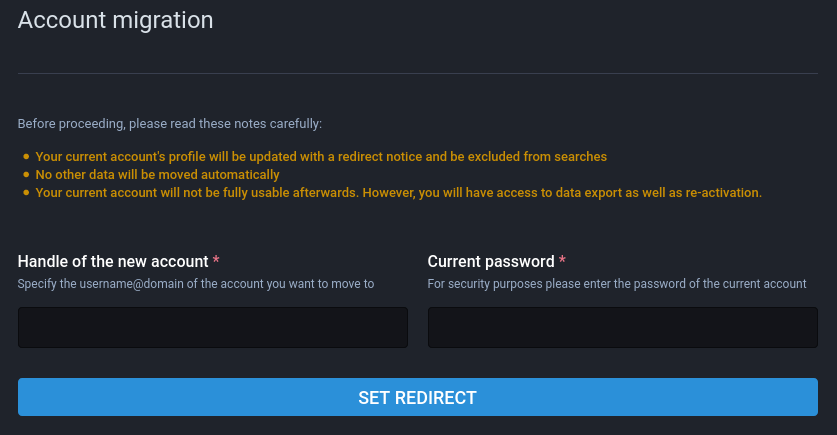The width and height of the screenshot is (837, 435).
Task: Click the bullet dot before the redirect notice note
Action: click(x=26, y=157)
